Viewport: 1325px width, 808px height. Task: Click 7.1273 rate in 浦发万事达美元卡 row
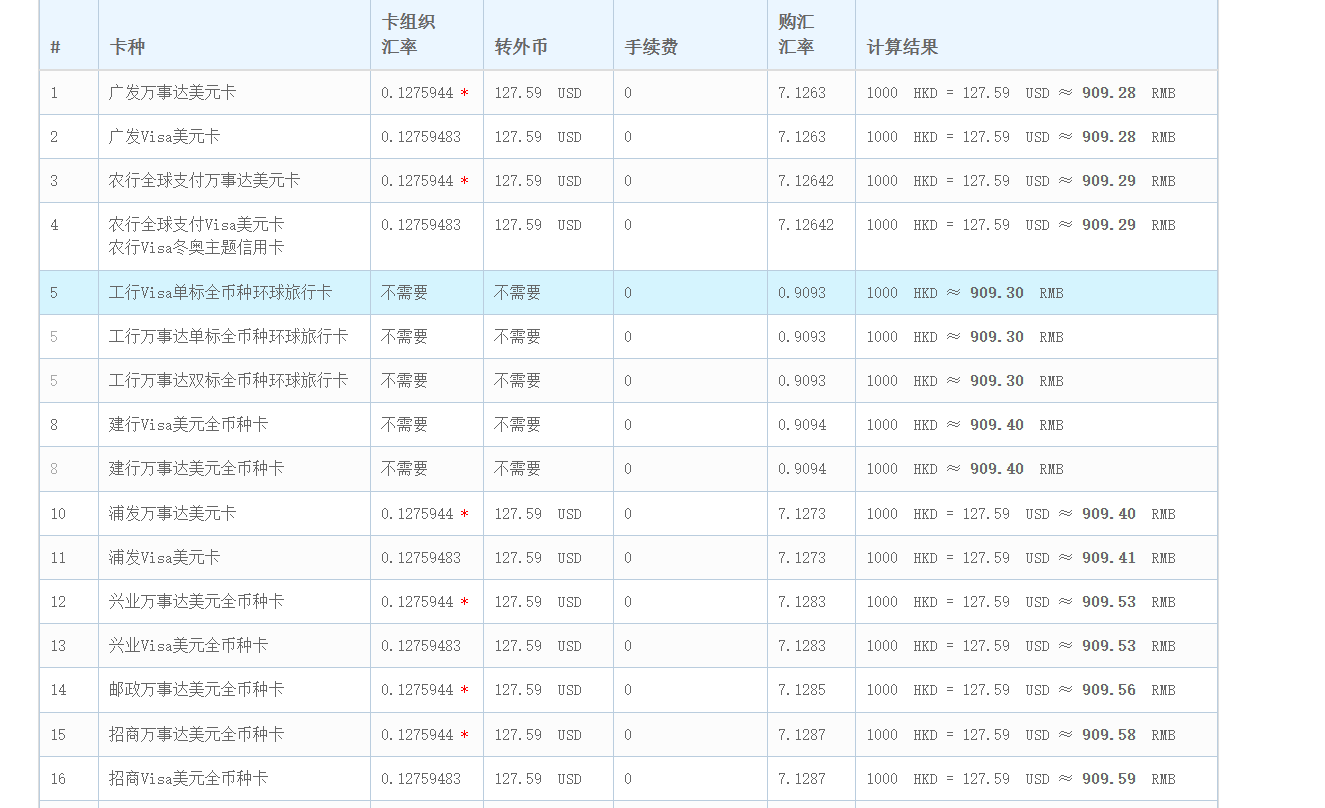(x=802, y=514)
